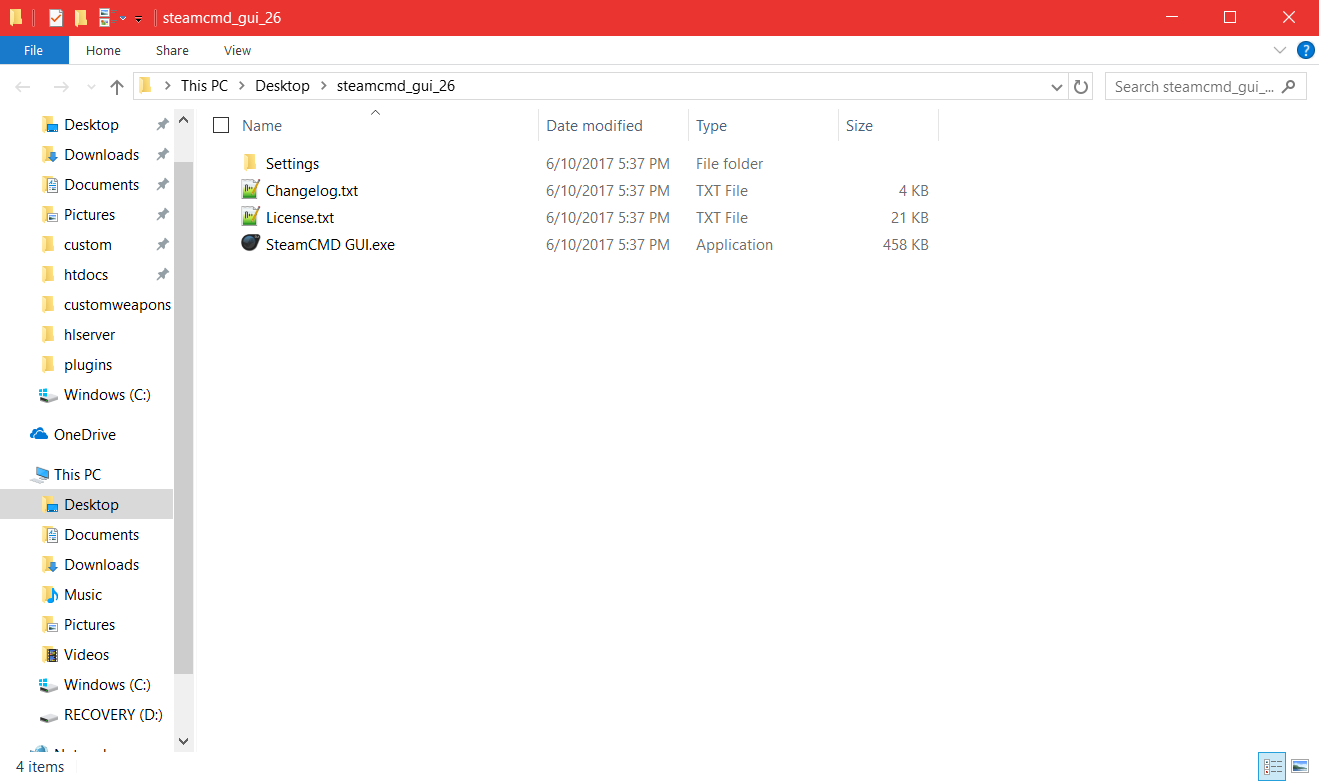
Task: Sort by the Type column header
Action: pyautogui.click(x=711, y=126)
